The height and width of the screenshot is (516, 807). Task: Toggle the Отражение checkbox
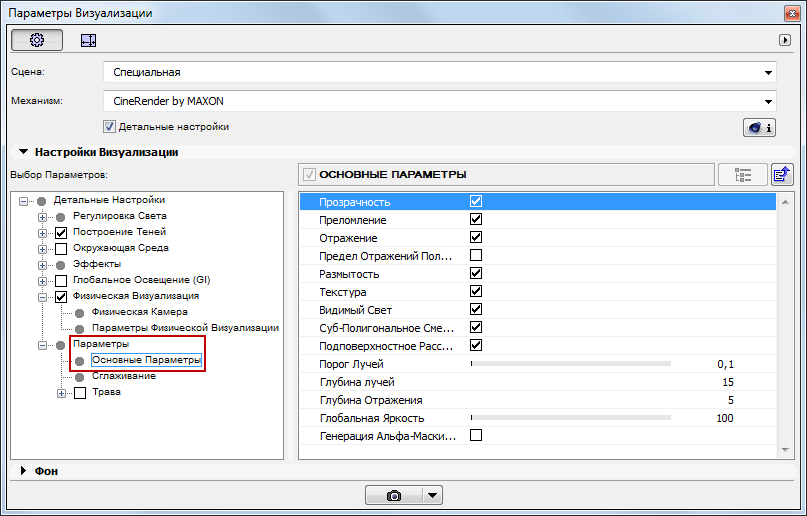tap(476, 237)
